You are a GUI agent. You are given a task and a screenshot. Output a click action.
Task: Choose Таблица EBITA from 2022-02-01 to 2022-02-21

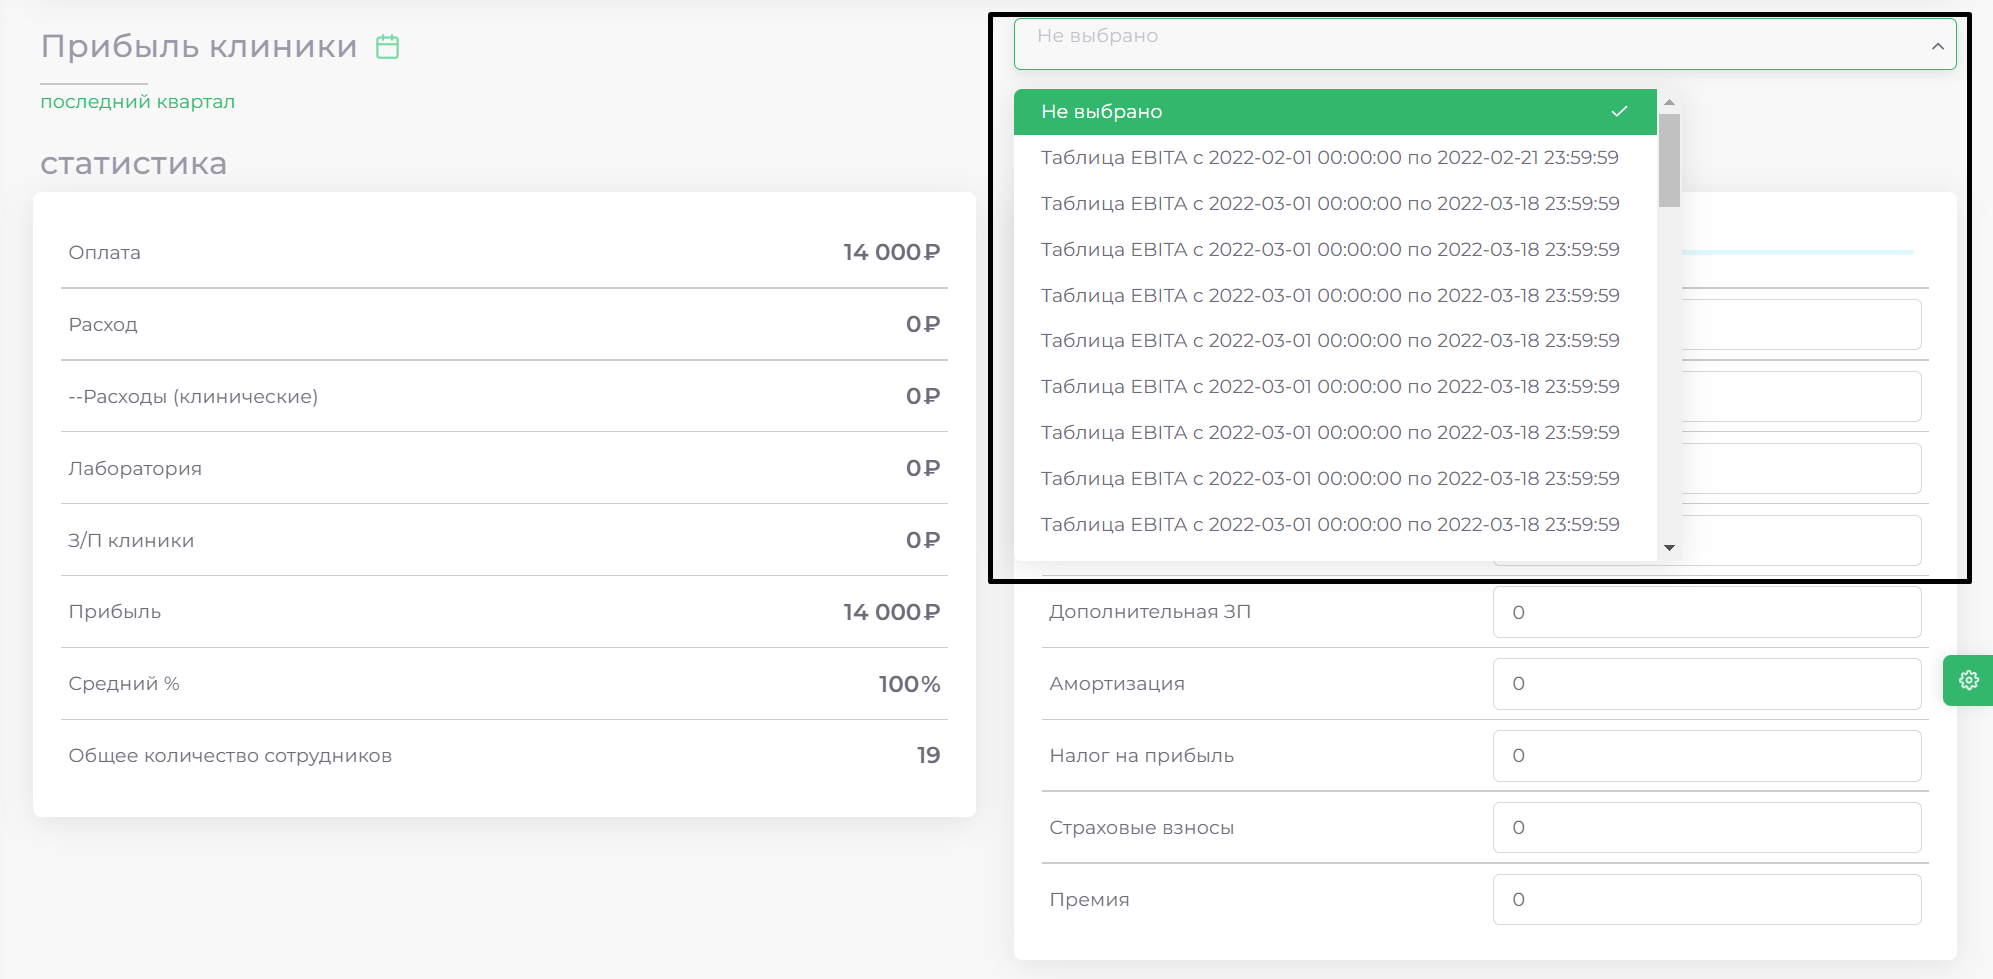(1335, 158)
